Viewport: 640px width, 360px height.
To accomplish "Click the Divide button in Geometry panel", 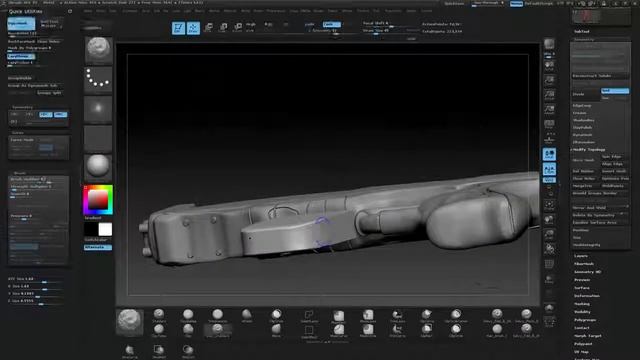I will (585, 94).
